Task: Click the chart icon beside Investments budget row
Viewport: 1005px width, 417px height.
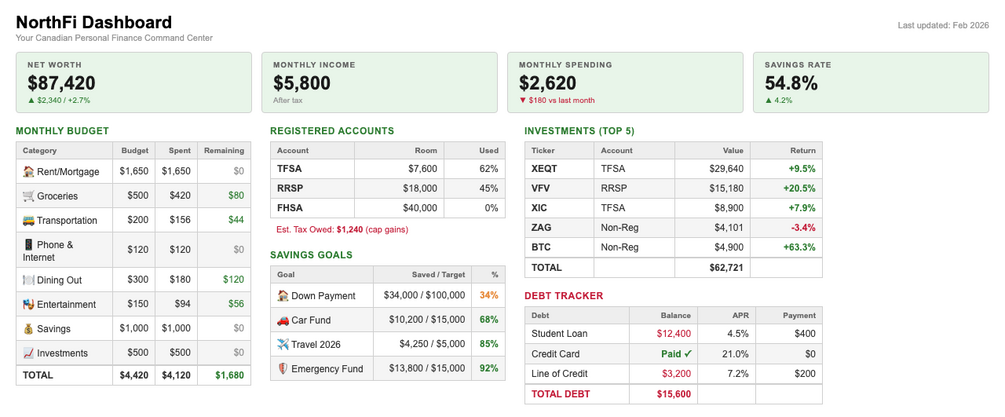Action: click(x=28, y=353)
